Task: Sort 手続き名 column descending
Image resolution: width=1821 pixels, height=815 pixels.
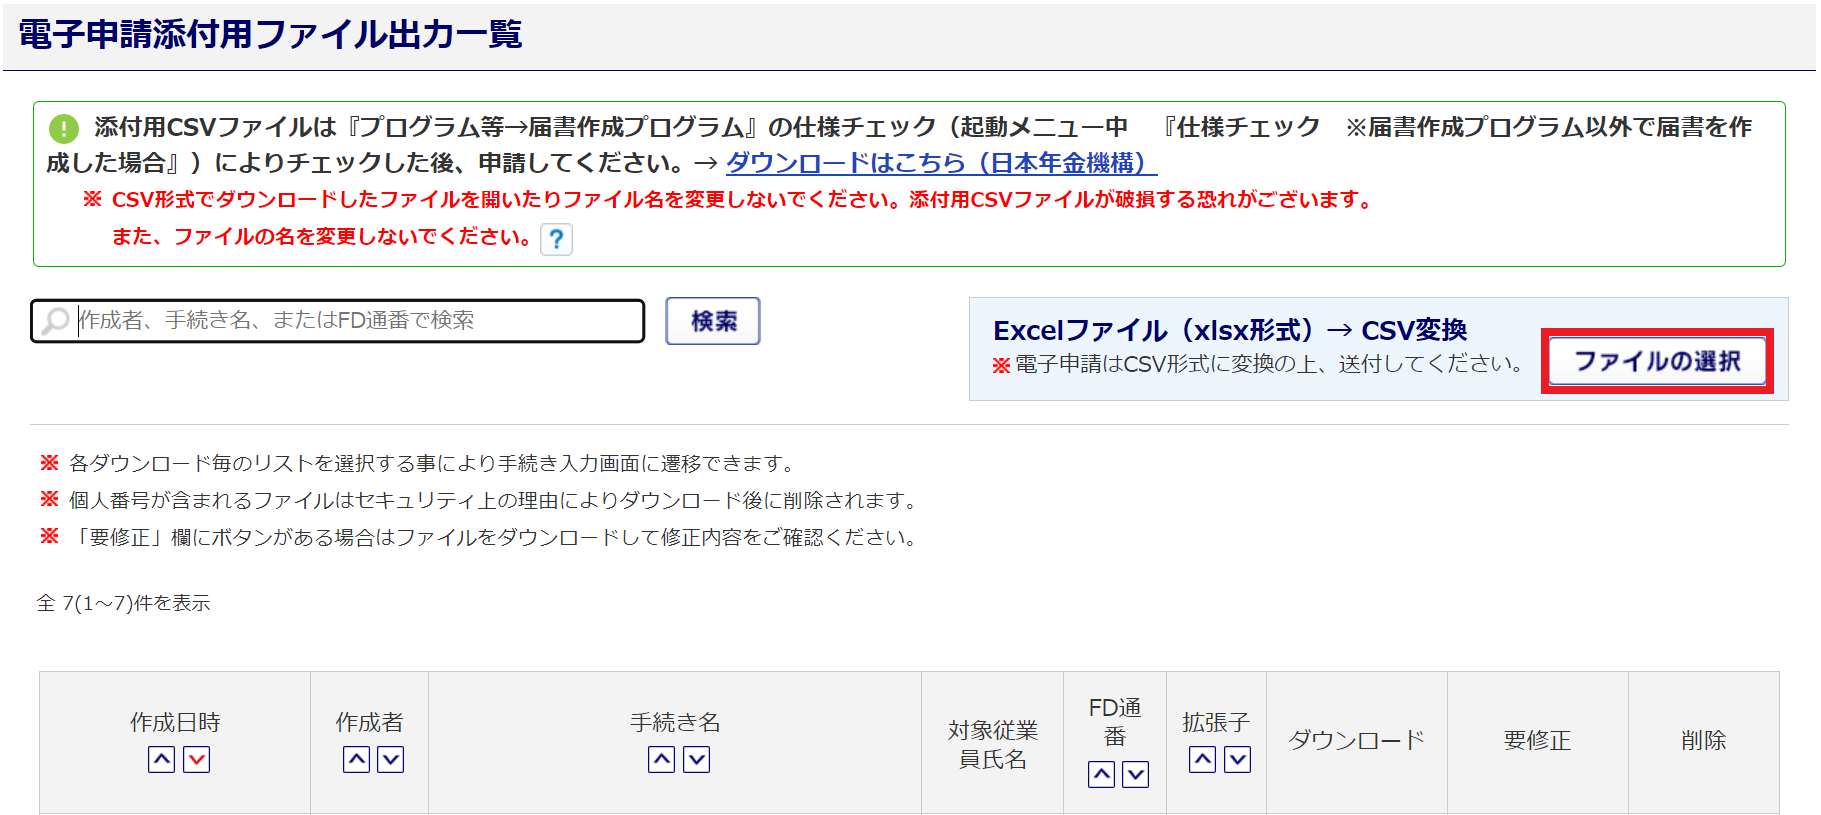Action: tap(696, 760)
